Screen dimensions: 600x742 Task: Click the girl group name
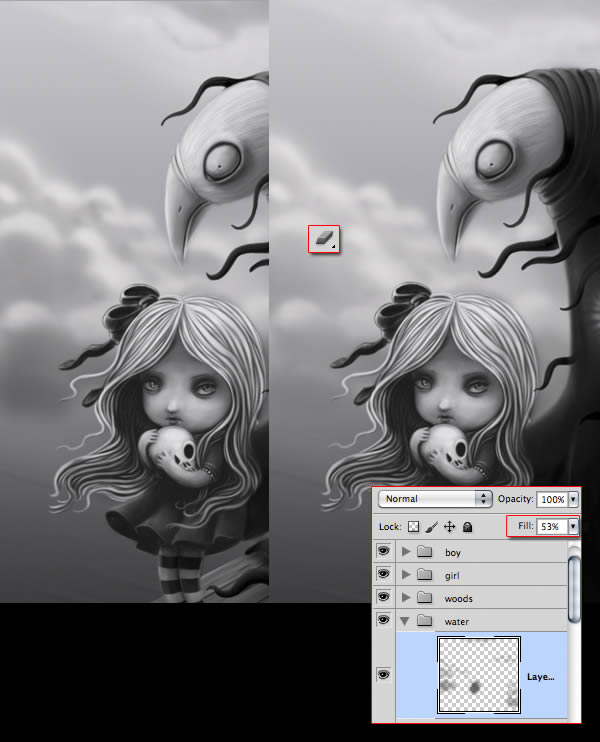(452, 576)
